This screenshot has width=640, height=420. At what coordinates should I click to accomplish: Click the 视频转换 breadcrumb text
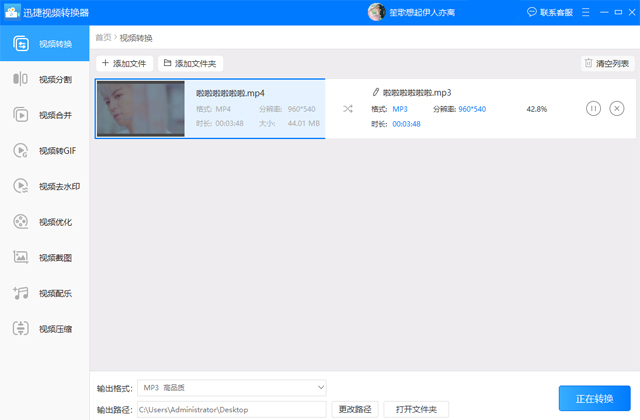136,38
